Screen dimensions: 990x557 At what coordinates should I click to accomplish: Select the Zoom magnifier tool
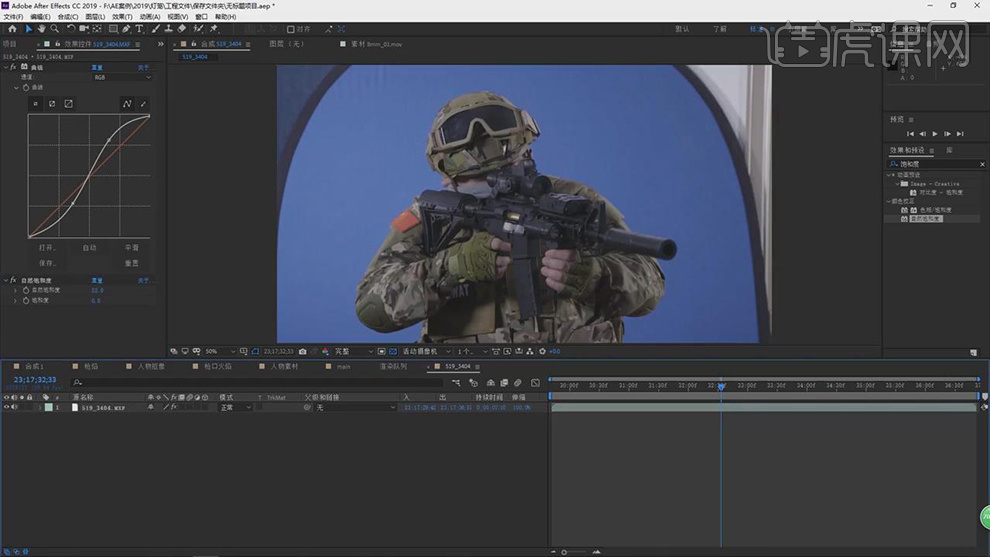[55, 29]
